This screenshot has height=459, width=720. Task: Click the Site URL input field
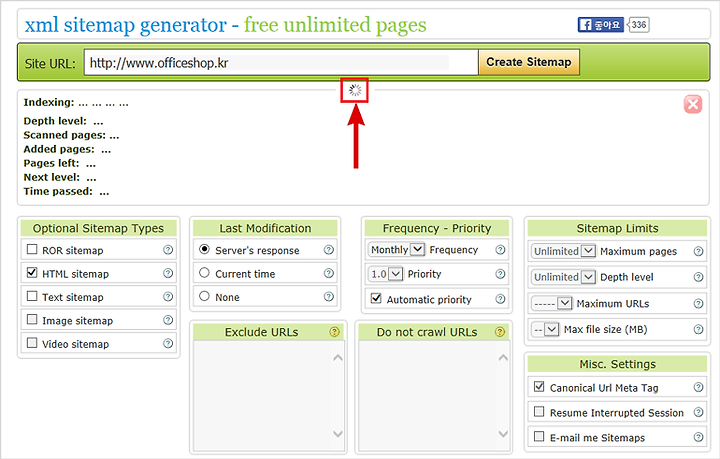pyautogui.click(x=281, y=62)
